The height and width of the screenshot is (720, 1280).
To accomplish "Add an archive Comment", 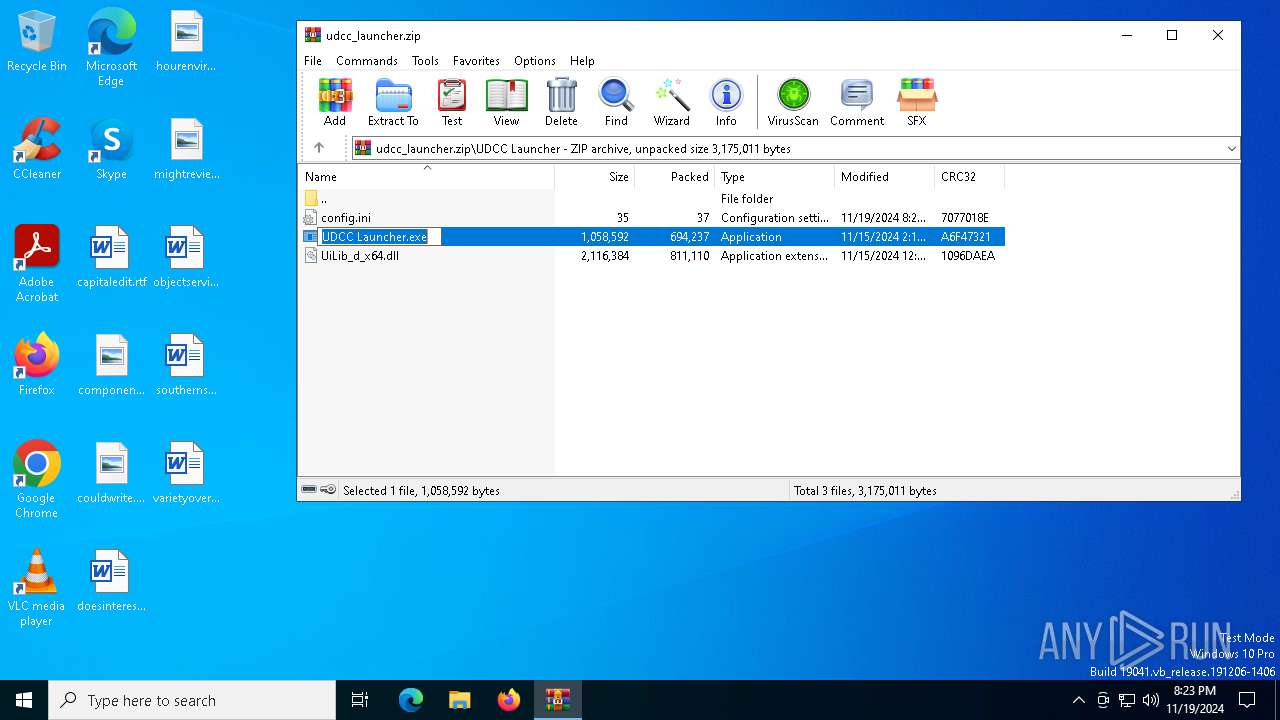I will (857, 103).
